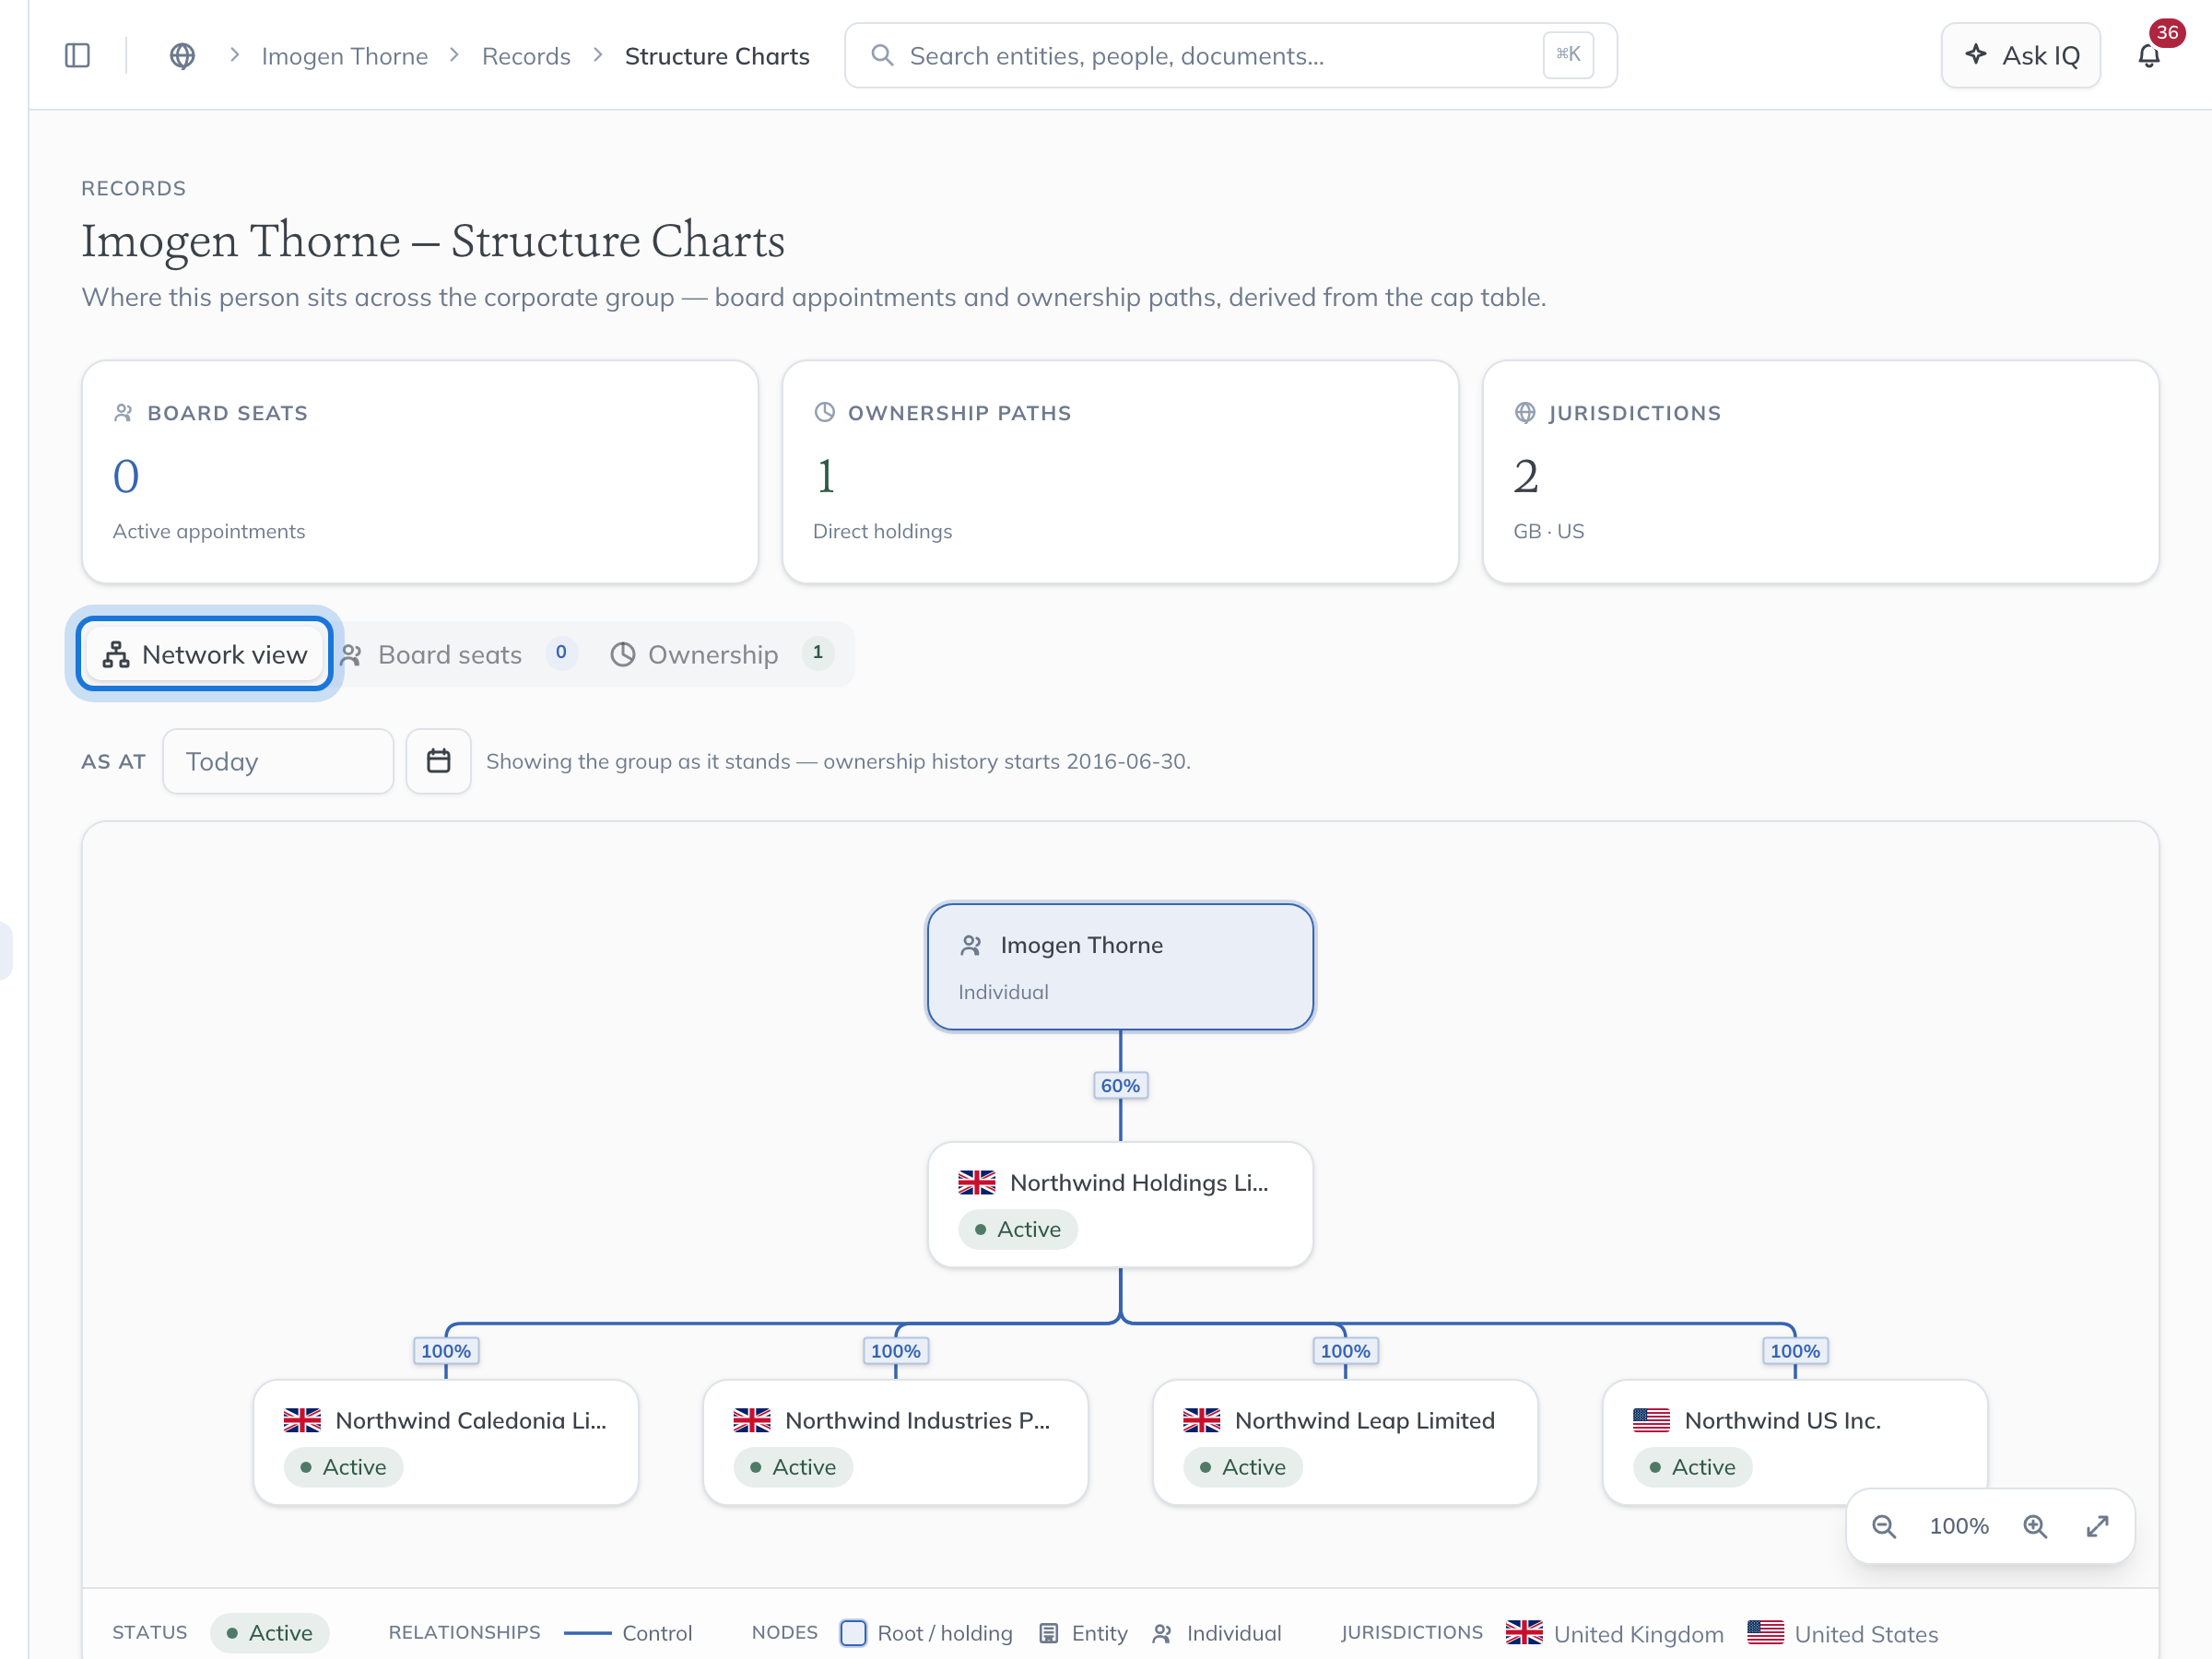Select the Imogen Thorne node

(x=1120, y=966)
